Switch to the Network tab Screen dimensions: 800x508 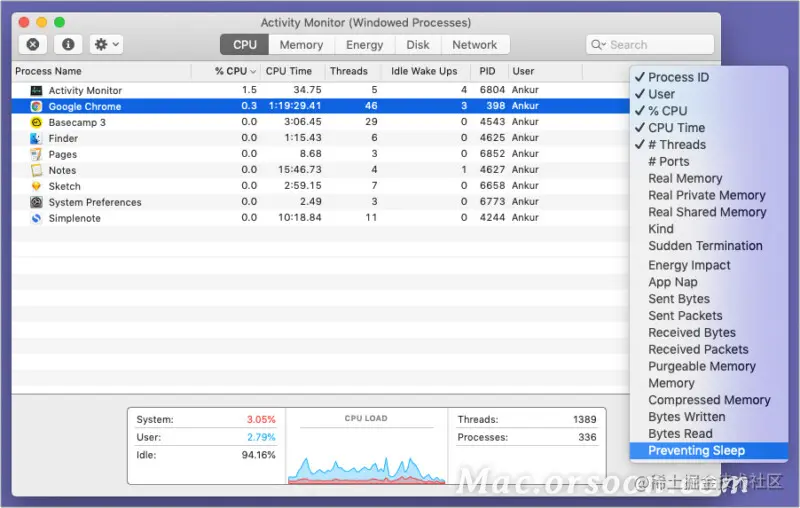474,45
